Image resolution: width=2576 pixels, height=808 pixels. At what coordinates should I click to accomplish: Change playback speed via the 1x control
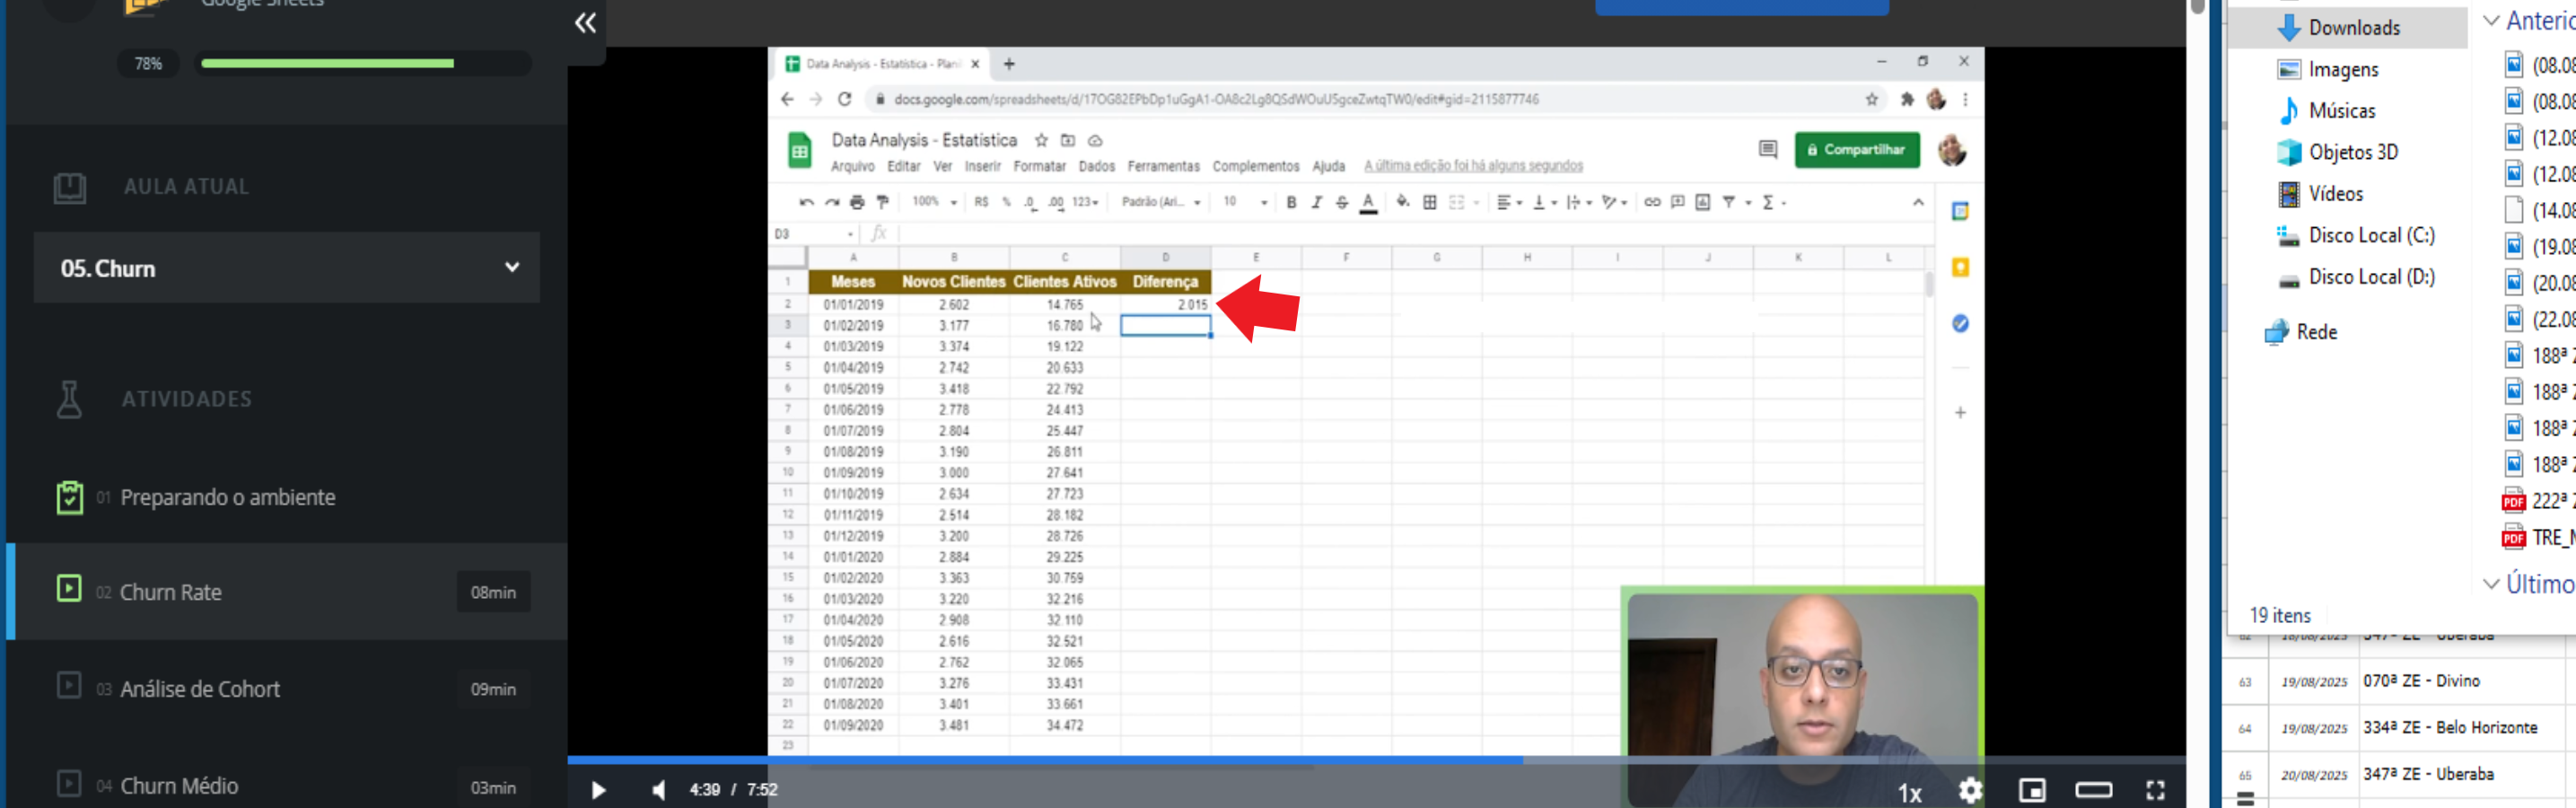pos(1909,793)
